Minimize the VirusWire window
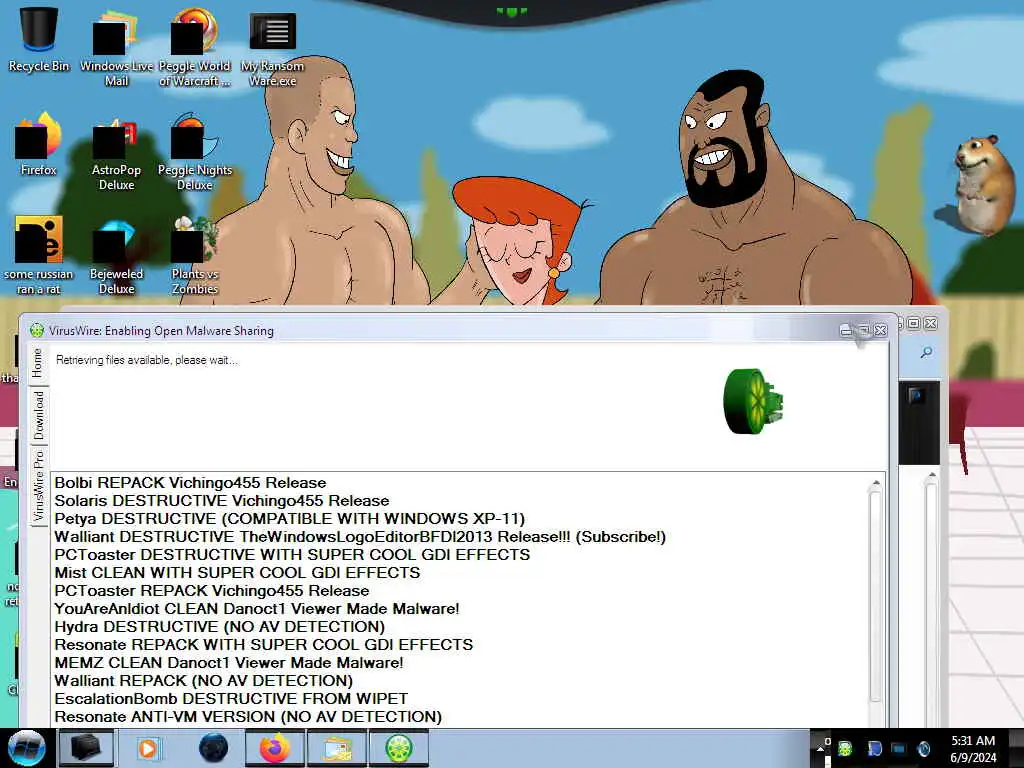1024x768 pixels. [x=846, y=330]
